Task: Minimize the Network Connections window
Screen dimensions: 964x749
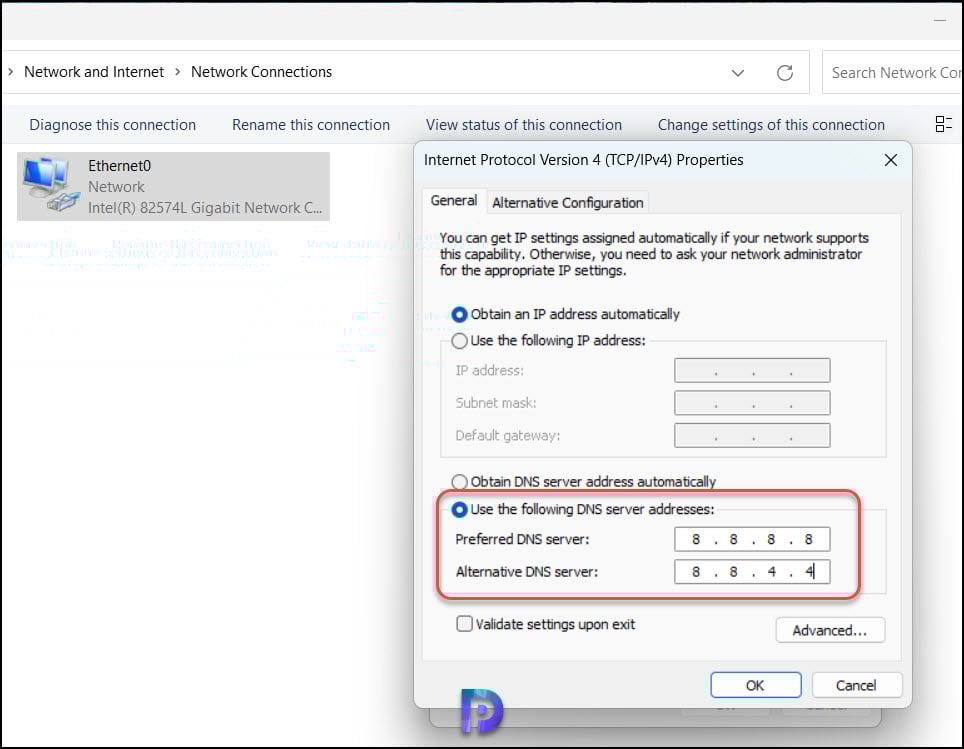Action: pos(939,20)
